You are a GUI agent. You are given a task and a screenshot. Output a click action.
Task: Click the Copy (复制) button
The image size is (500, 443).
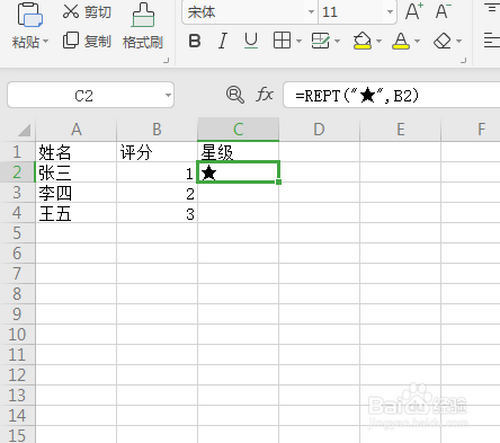pos(87,41)
